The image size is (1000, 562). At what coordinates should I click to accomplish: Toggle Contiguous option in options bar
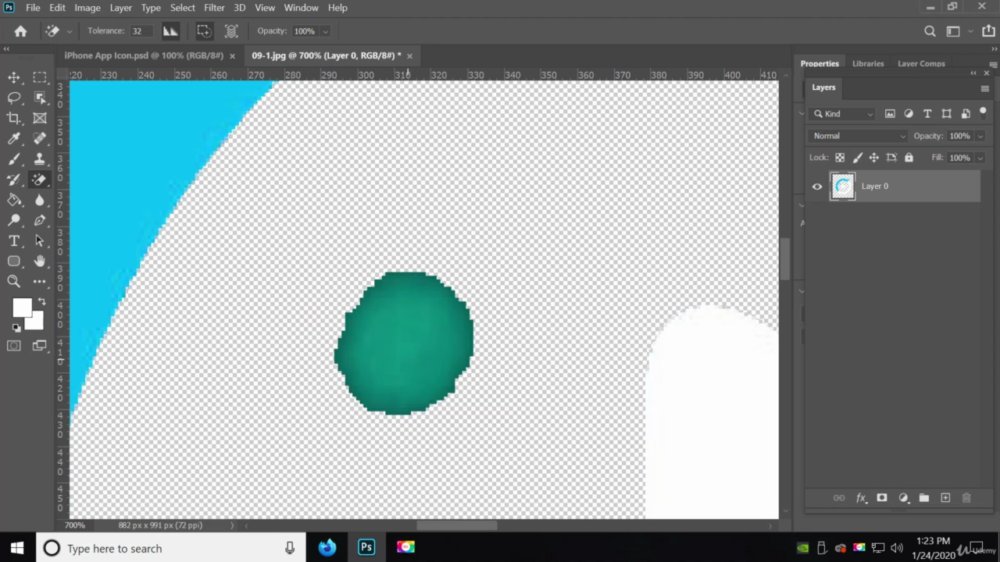tap(203, 31)
